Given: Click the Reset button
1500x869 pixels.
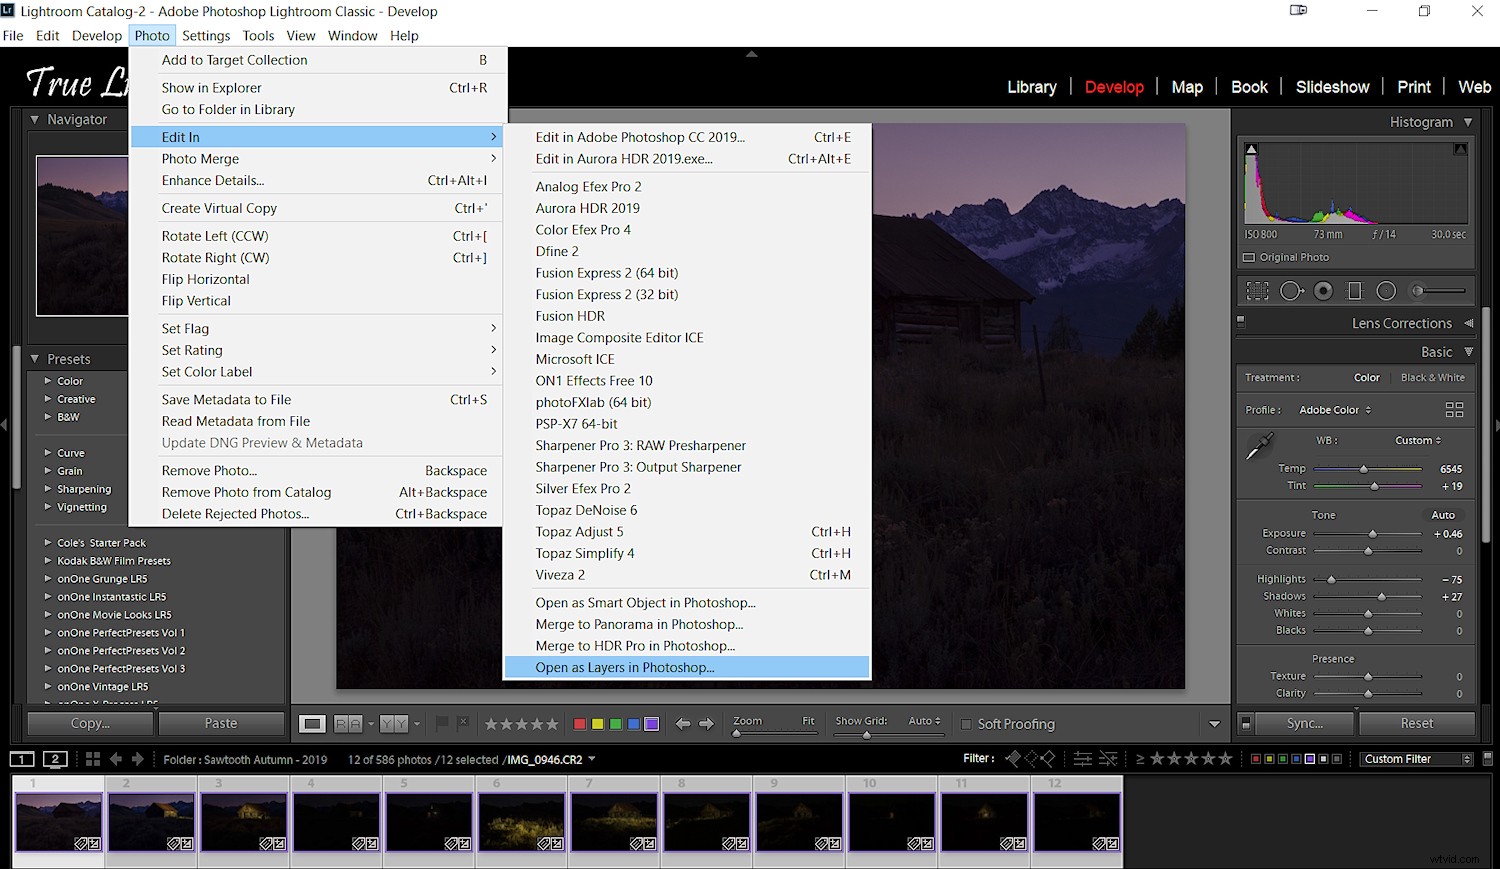Looking at the screenshot, I should click(x=1416, y=723).
